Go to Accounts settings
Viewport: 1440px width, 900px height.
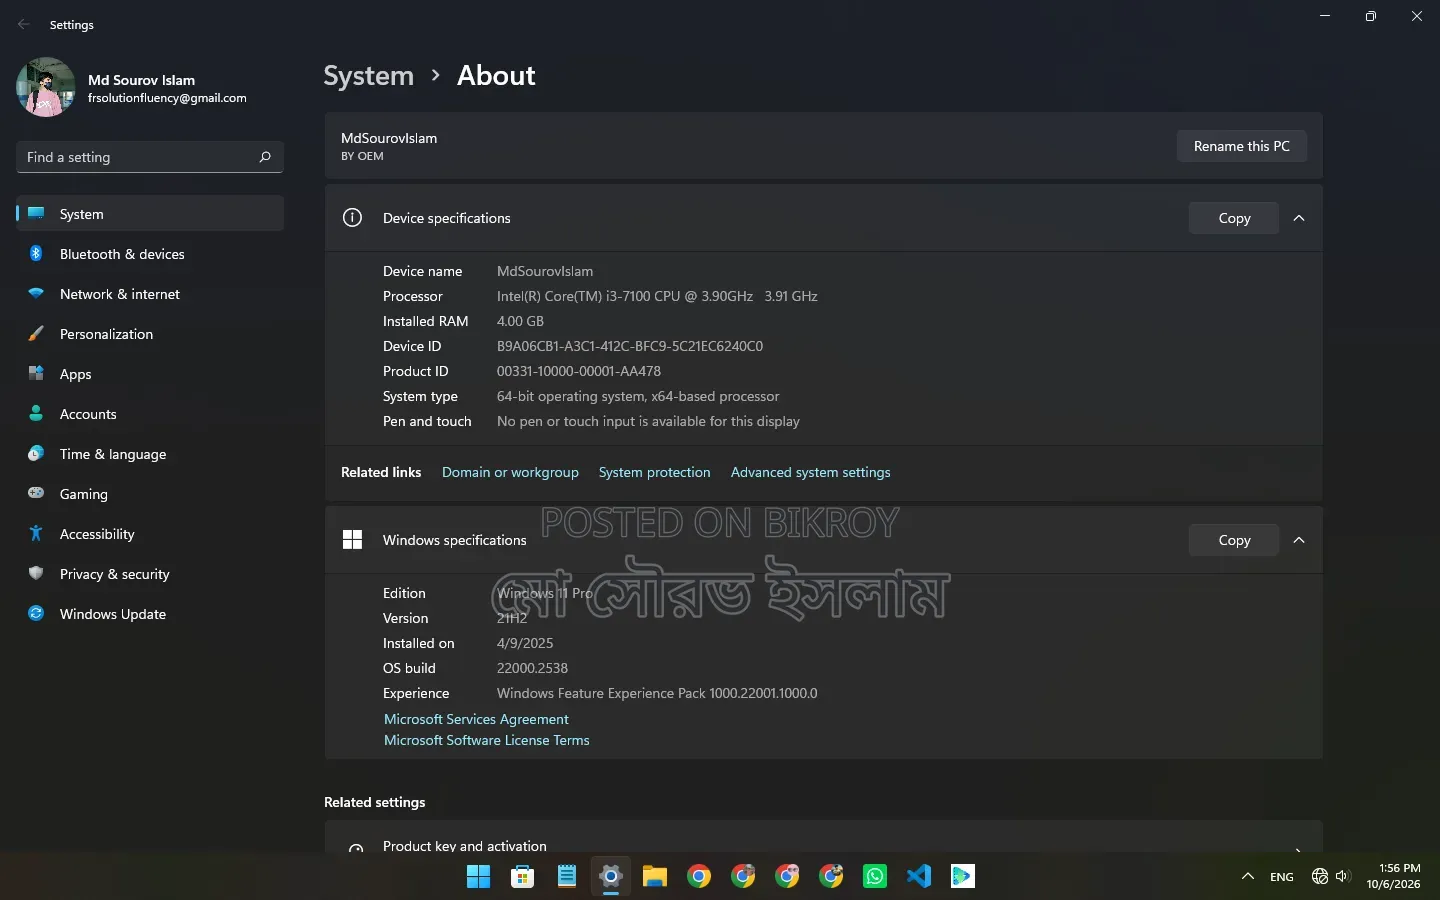pos(150,414)
